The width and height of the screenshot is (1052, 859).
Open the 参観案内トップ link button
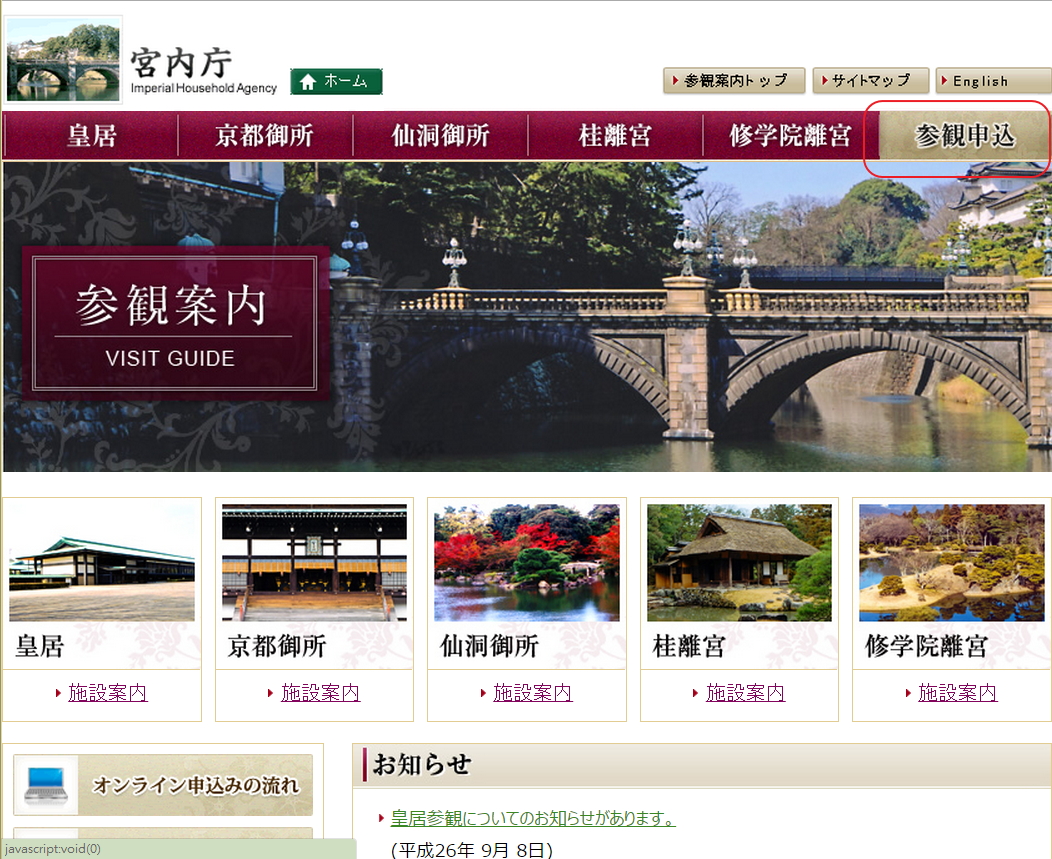pos(733,81)
